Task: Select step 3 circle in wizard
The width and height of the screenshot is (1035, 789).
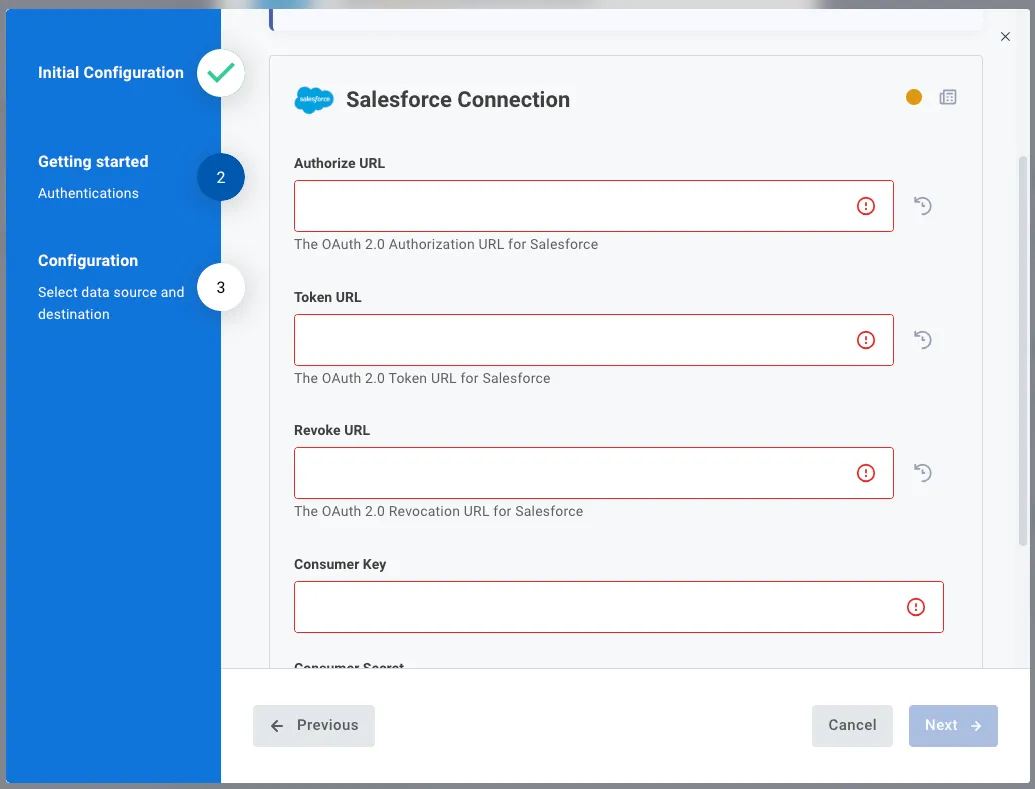Action: click(x=220, y=287)
